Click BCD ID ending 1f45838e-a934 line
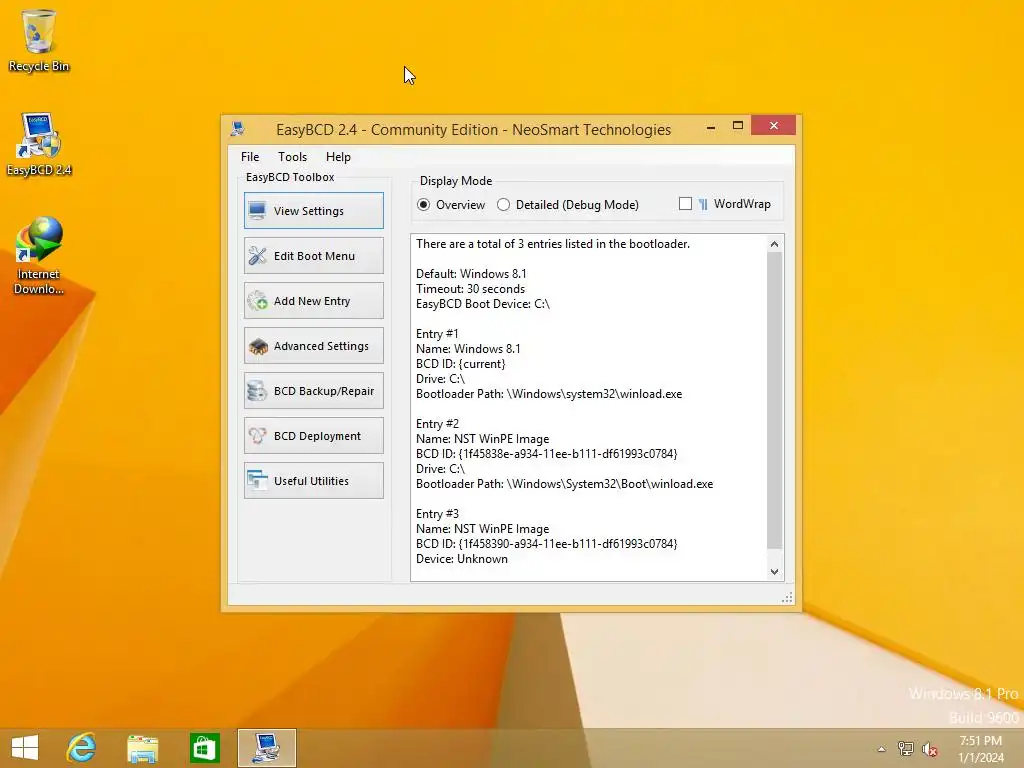The height and width of the screenshot is (768, 1024). 547,454
